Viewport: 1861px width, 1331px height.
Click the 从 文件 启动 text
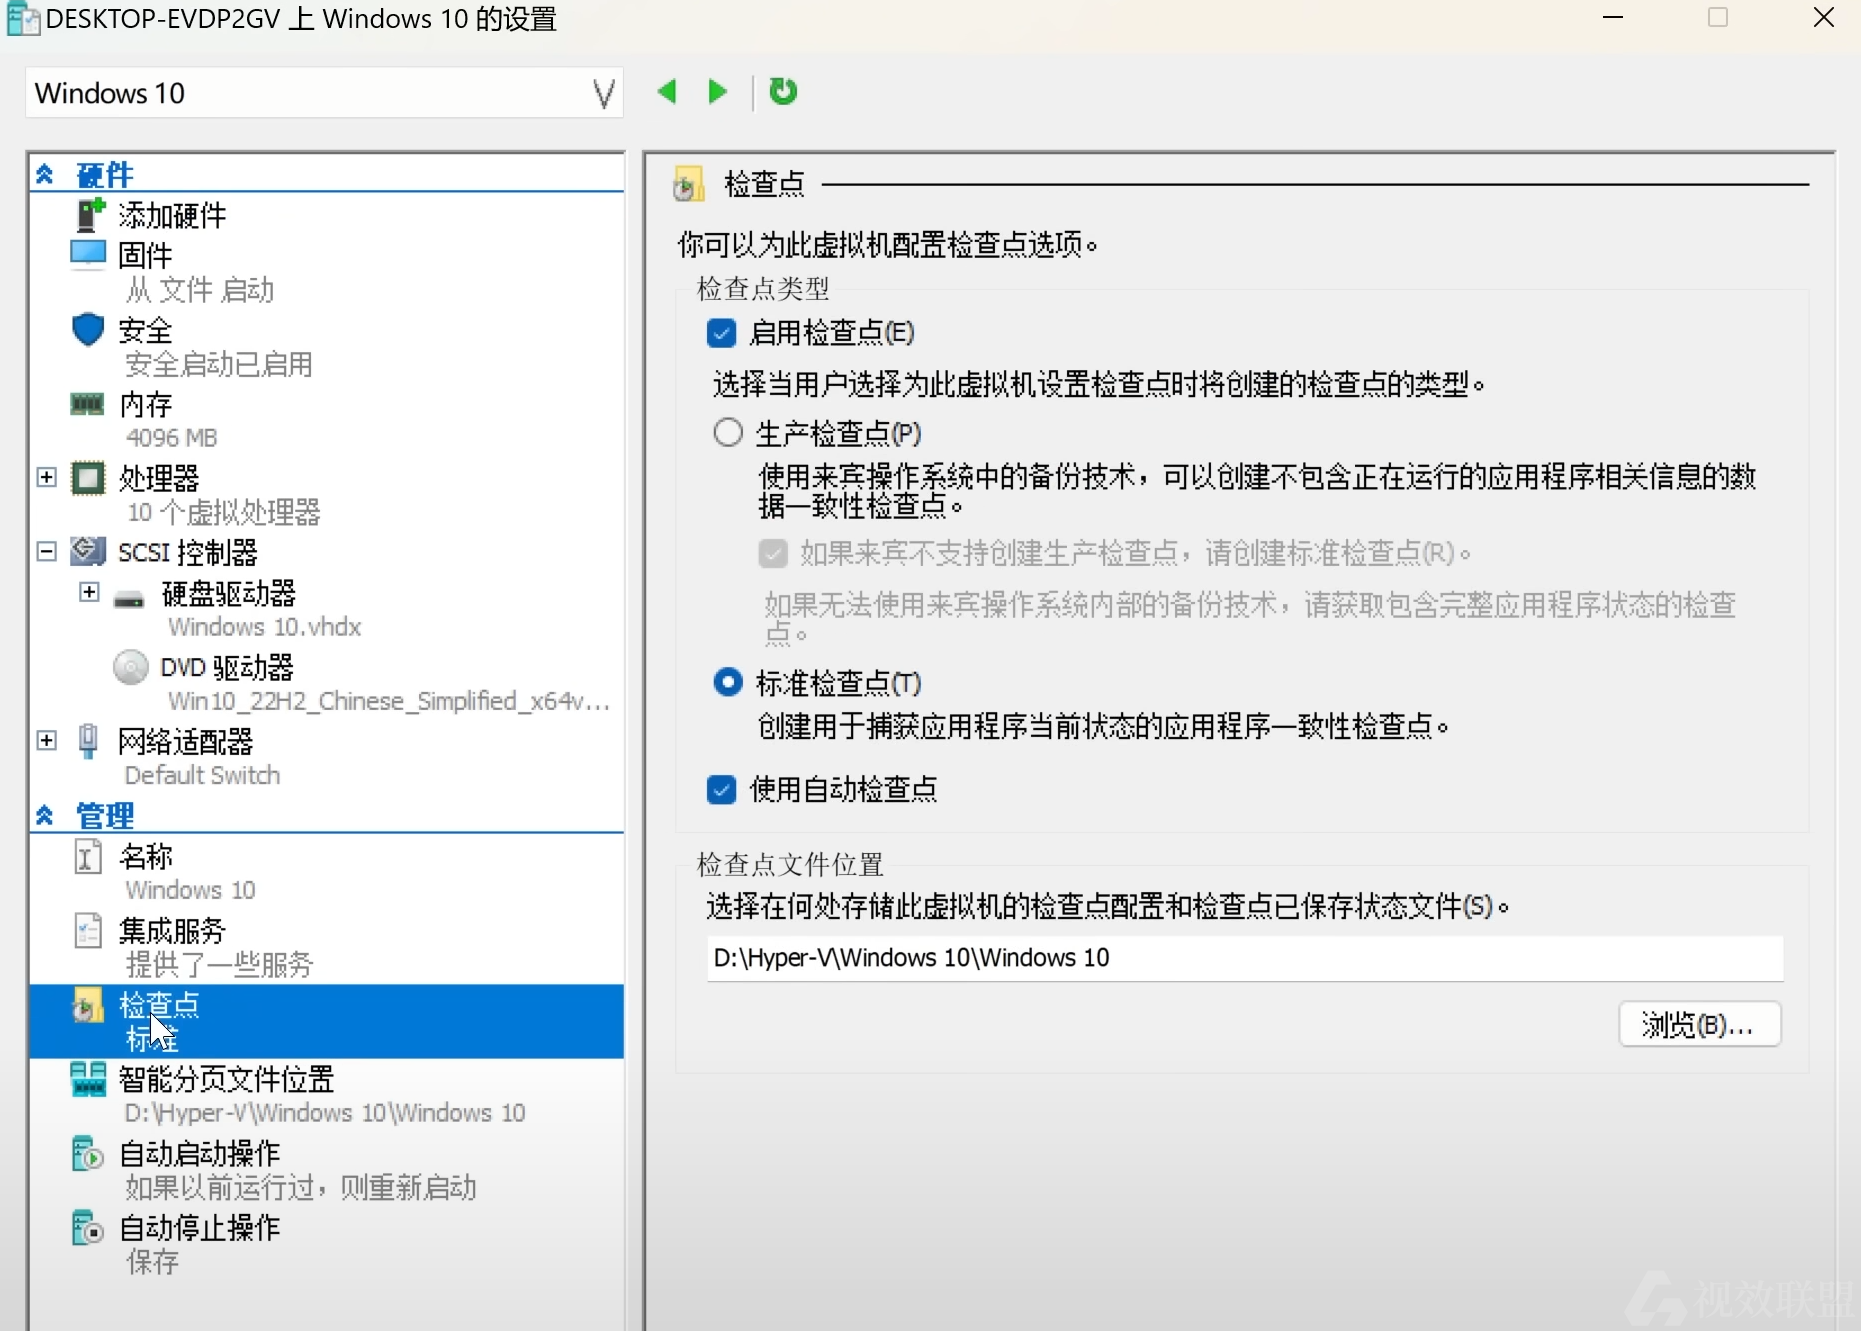click(200, 290)
